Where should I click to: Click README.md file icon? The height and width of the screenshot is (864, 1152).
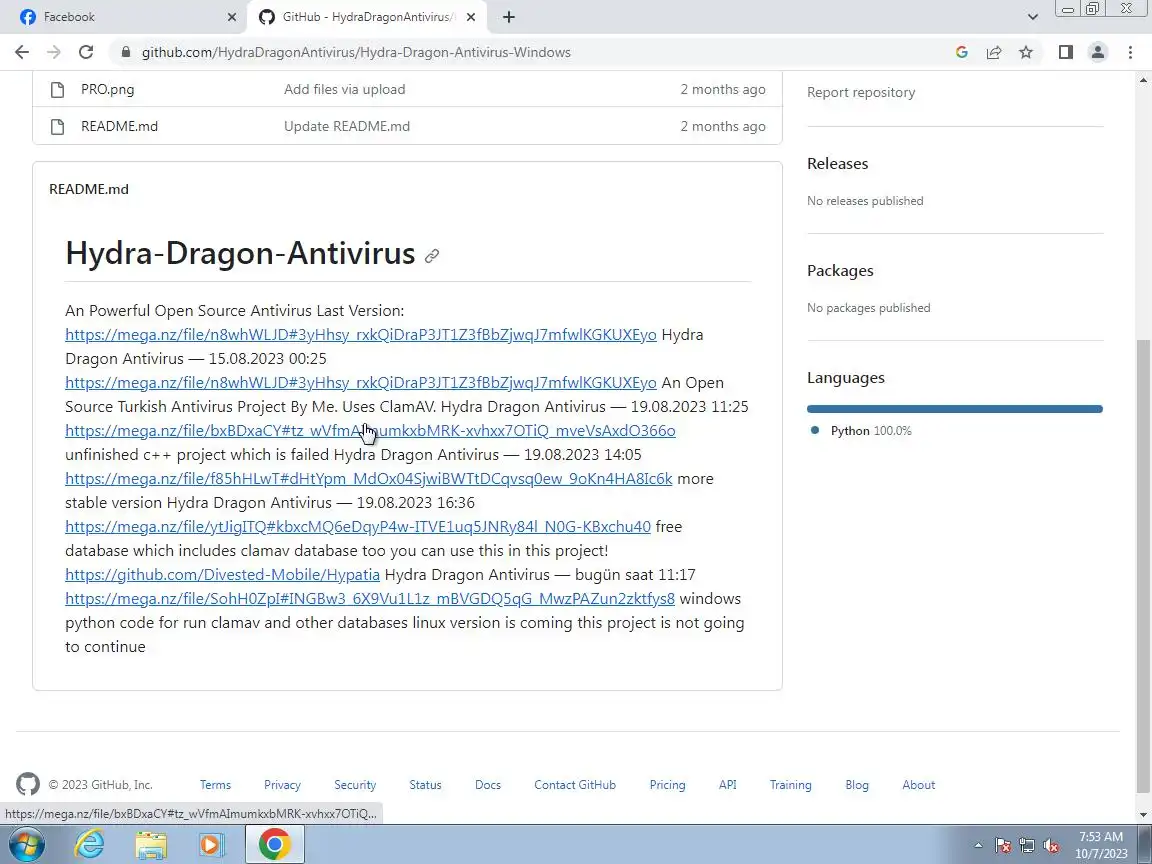pyautogui.click(x=57, y=126)
